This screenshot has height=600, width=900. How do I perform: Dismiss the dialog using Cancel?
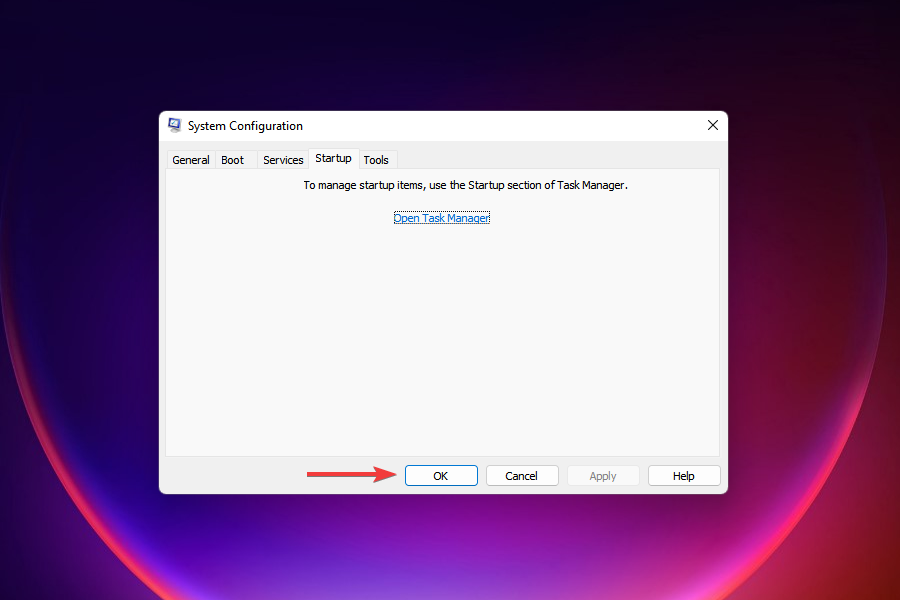[x=521, y=475]
